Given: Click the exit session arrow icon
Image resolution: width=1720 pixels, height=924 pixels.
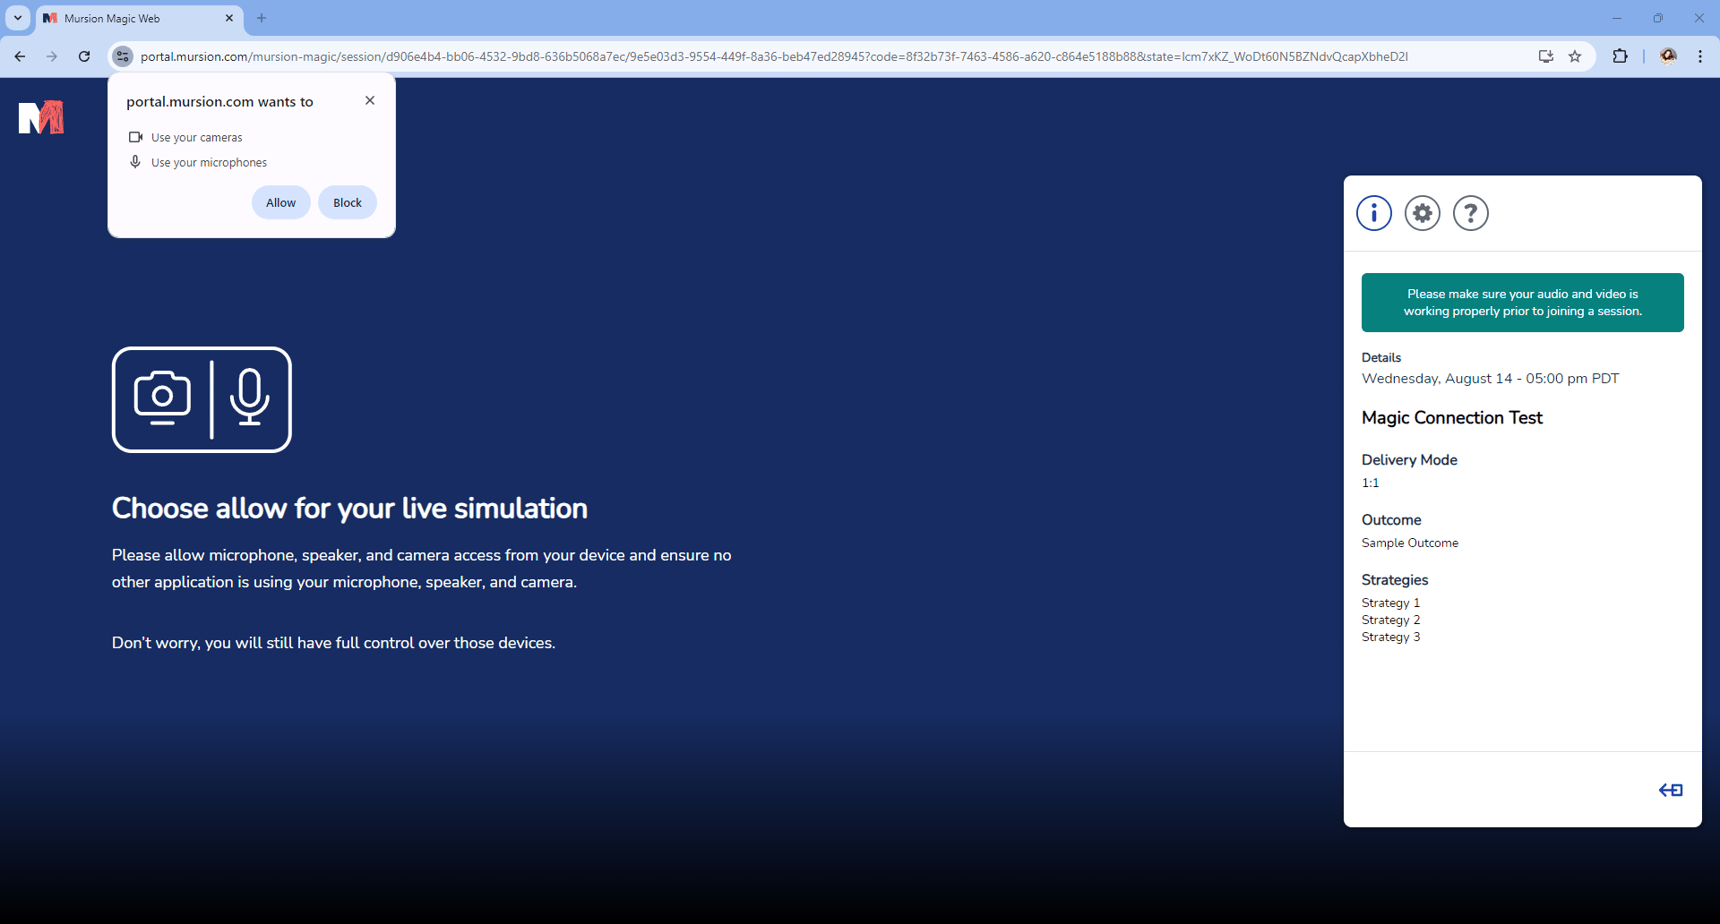Looking at the screenshot, I should 1670,790.
